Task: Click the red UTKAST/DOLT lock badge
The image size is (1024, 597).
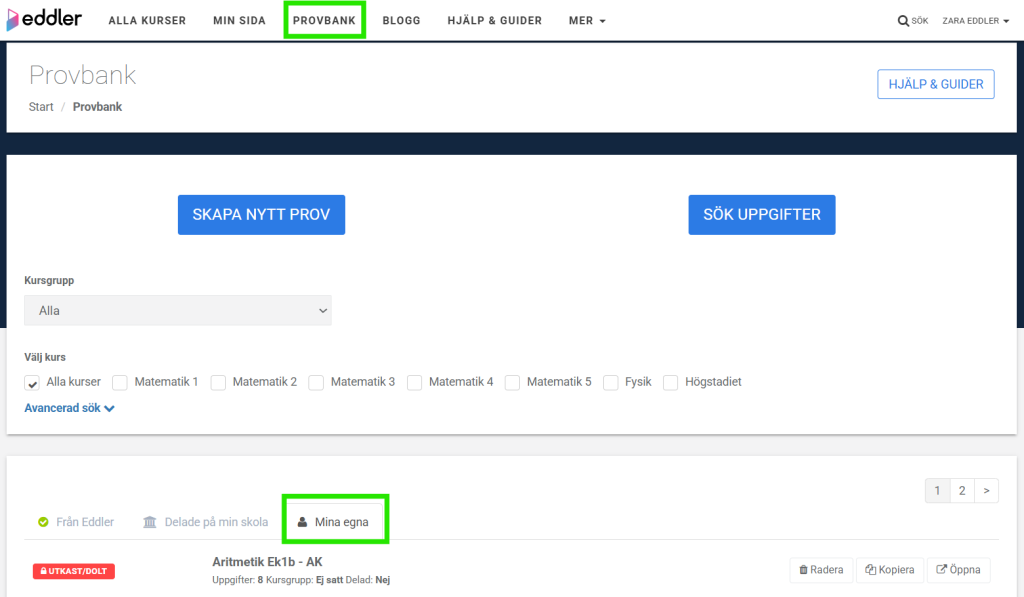Action: pos(74,571)
